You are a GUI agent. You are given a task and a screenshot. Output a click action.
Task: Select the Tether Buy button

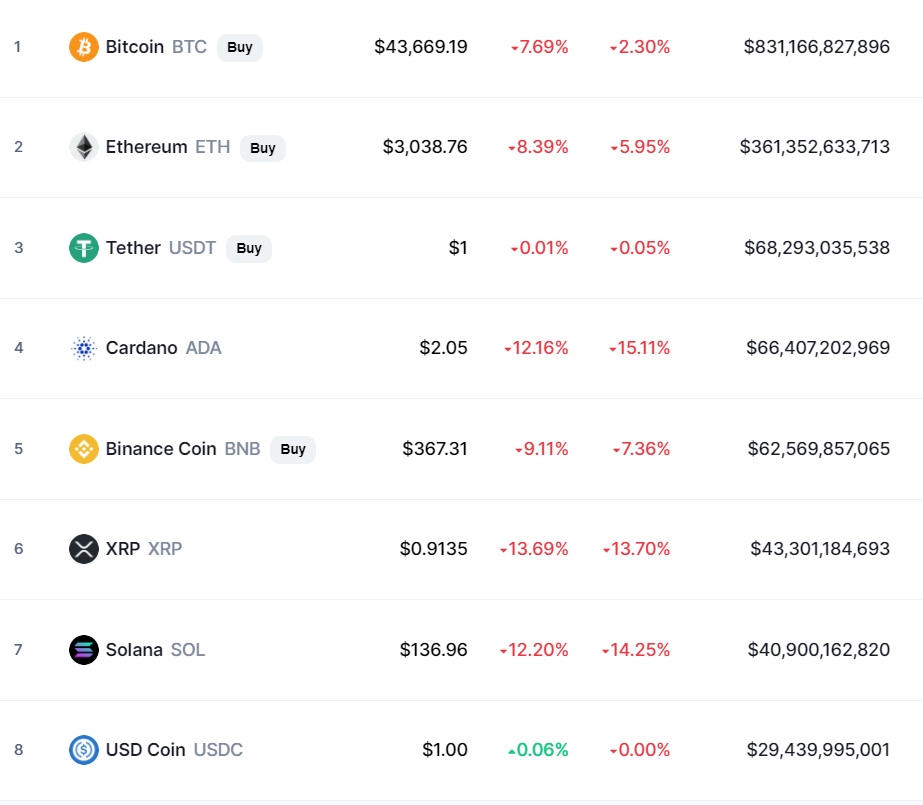[x=249, y=248]
